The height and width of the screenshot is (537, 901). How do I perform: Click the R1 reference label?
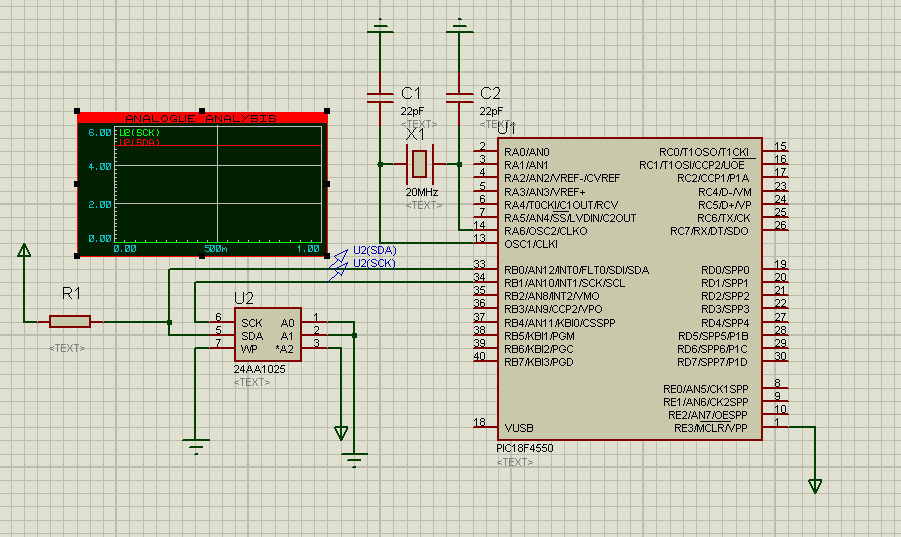[x=71, y=293]
